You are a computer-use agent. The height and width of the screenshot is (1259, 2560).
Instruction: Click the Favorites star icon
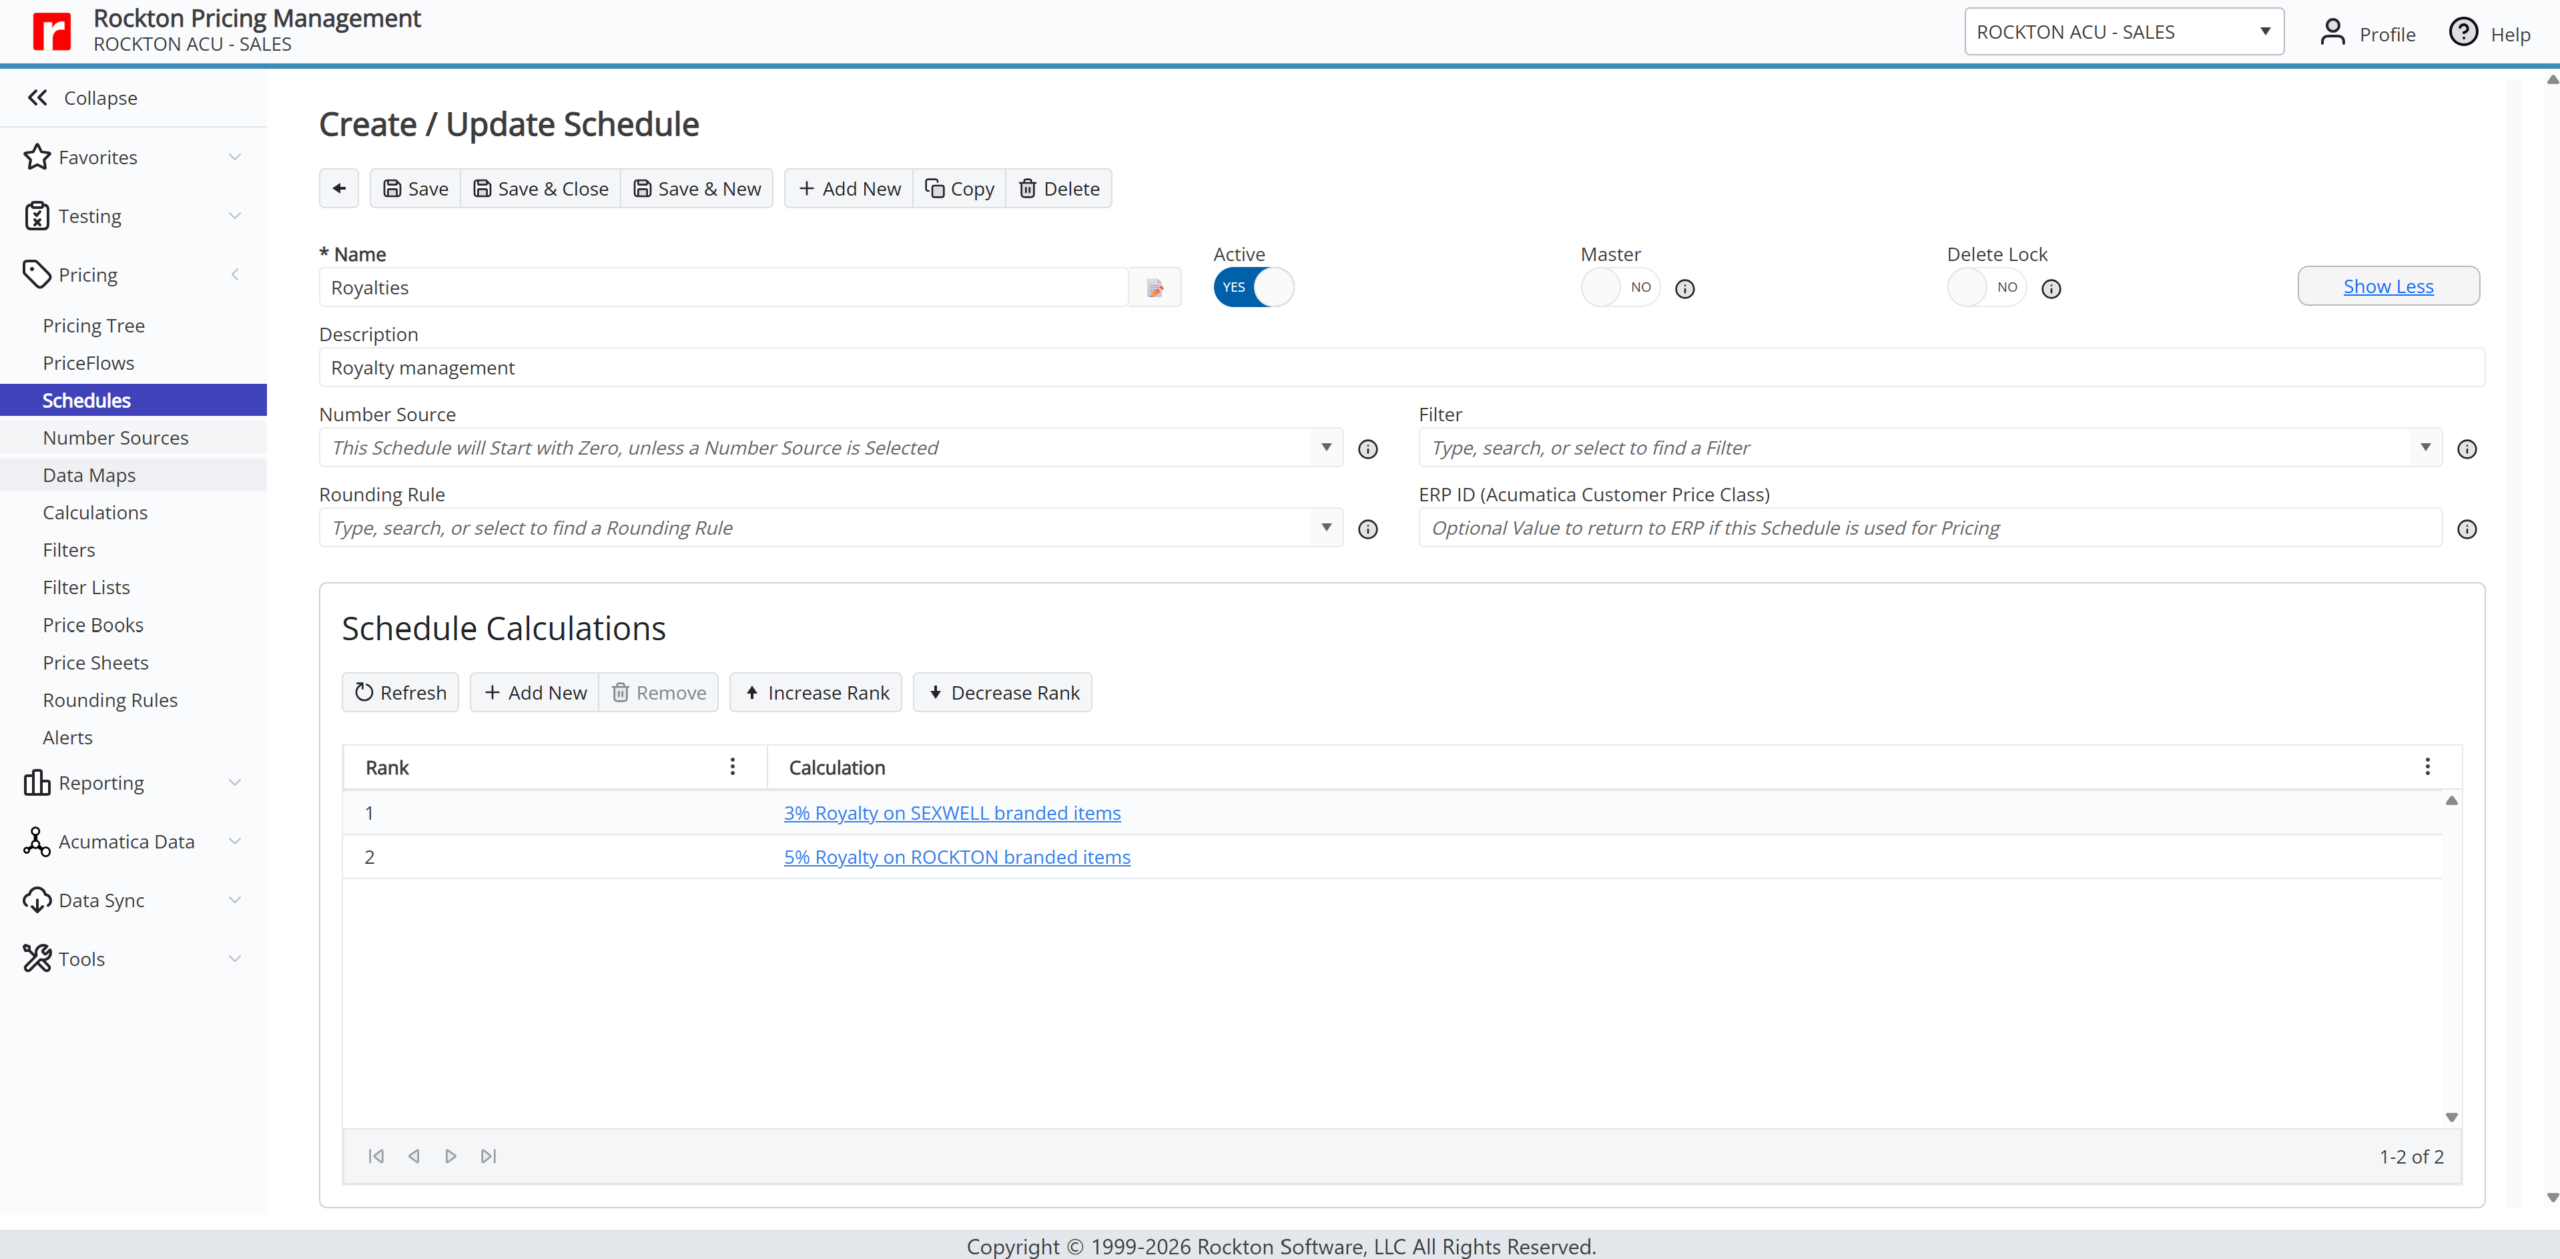(x=37, y=157)
